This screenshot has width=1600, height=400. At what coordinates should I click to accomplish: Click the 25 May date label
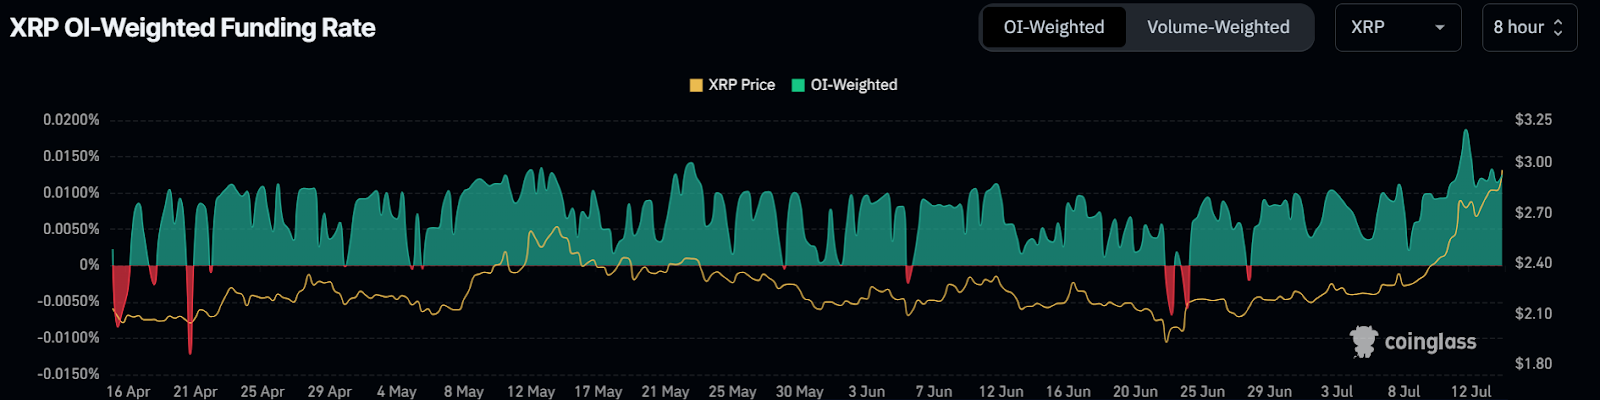[x=732, y=392]
